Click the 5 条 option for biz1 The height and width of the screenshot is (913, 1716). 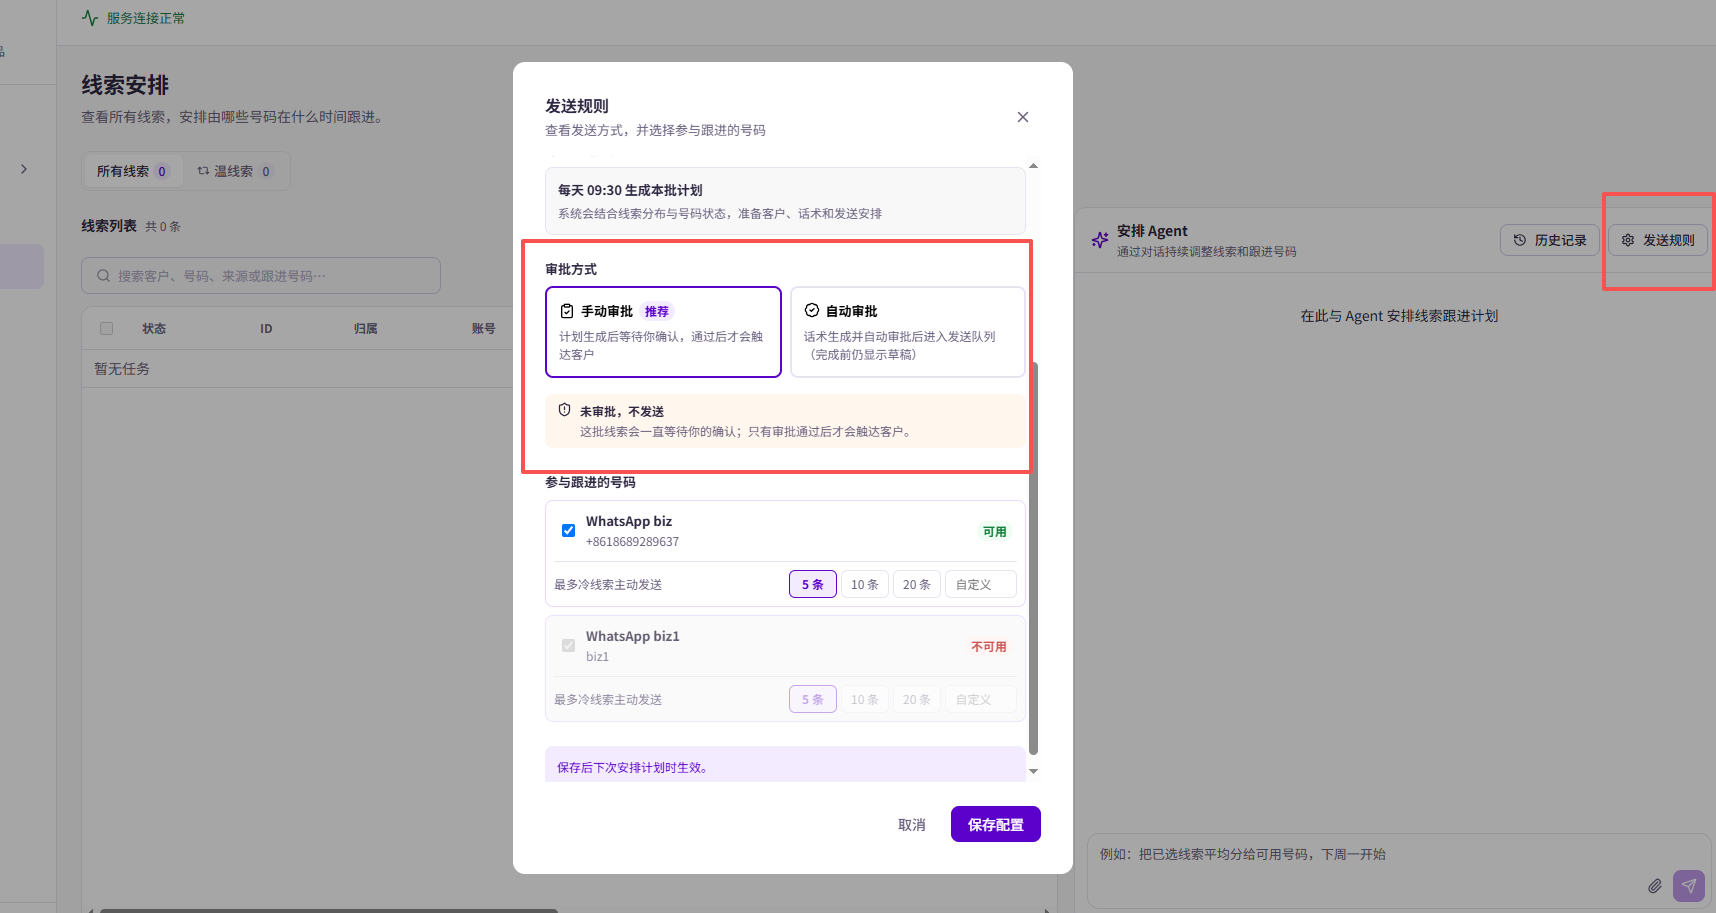click(x=812, y=699)
